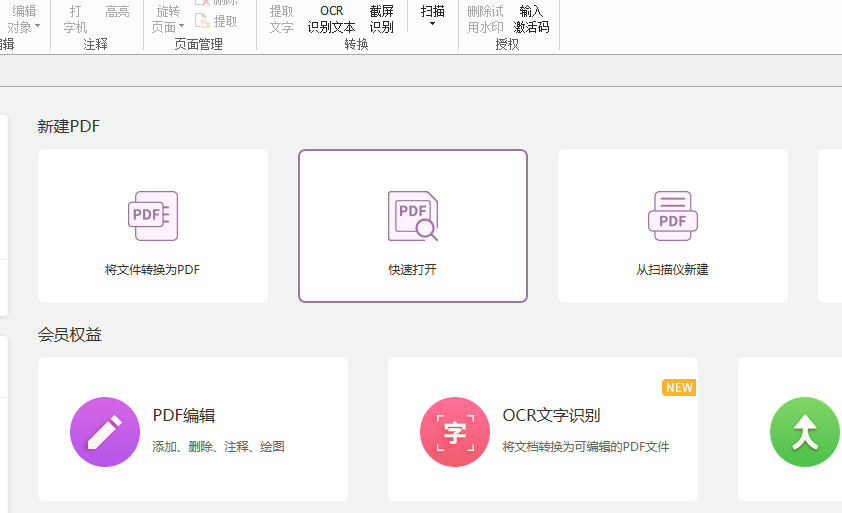Click the Quick Open PDF magnifier icon
The width and height of the screenshot is (842, 513).
coord(413,216)
